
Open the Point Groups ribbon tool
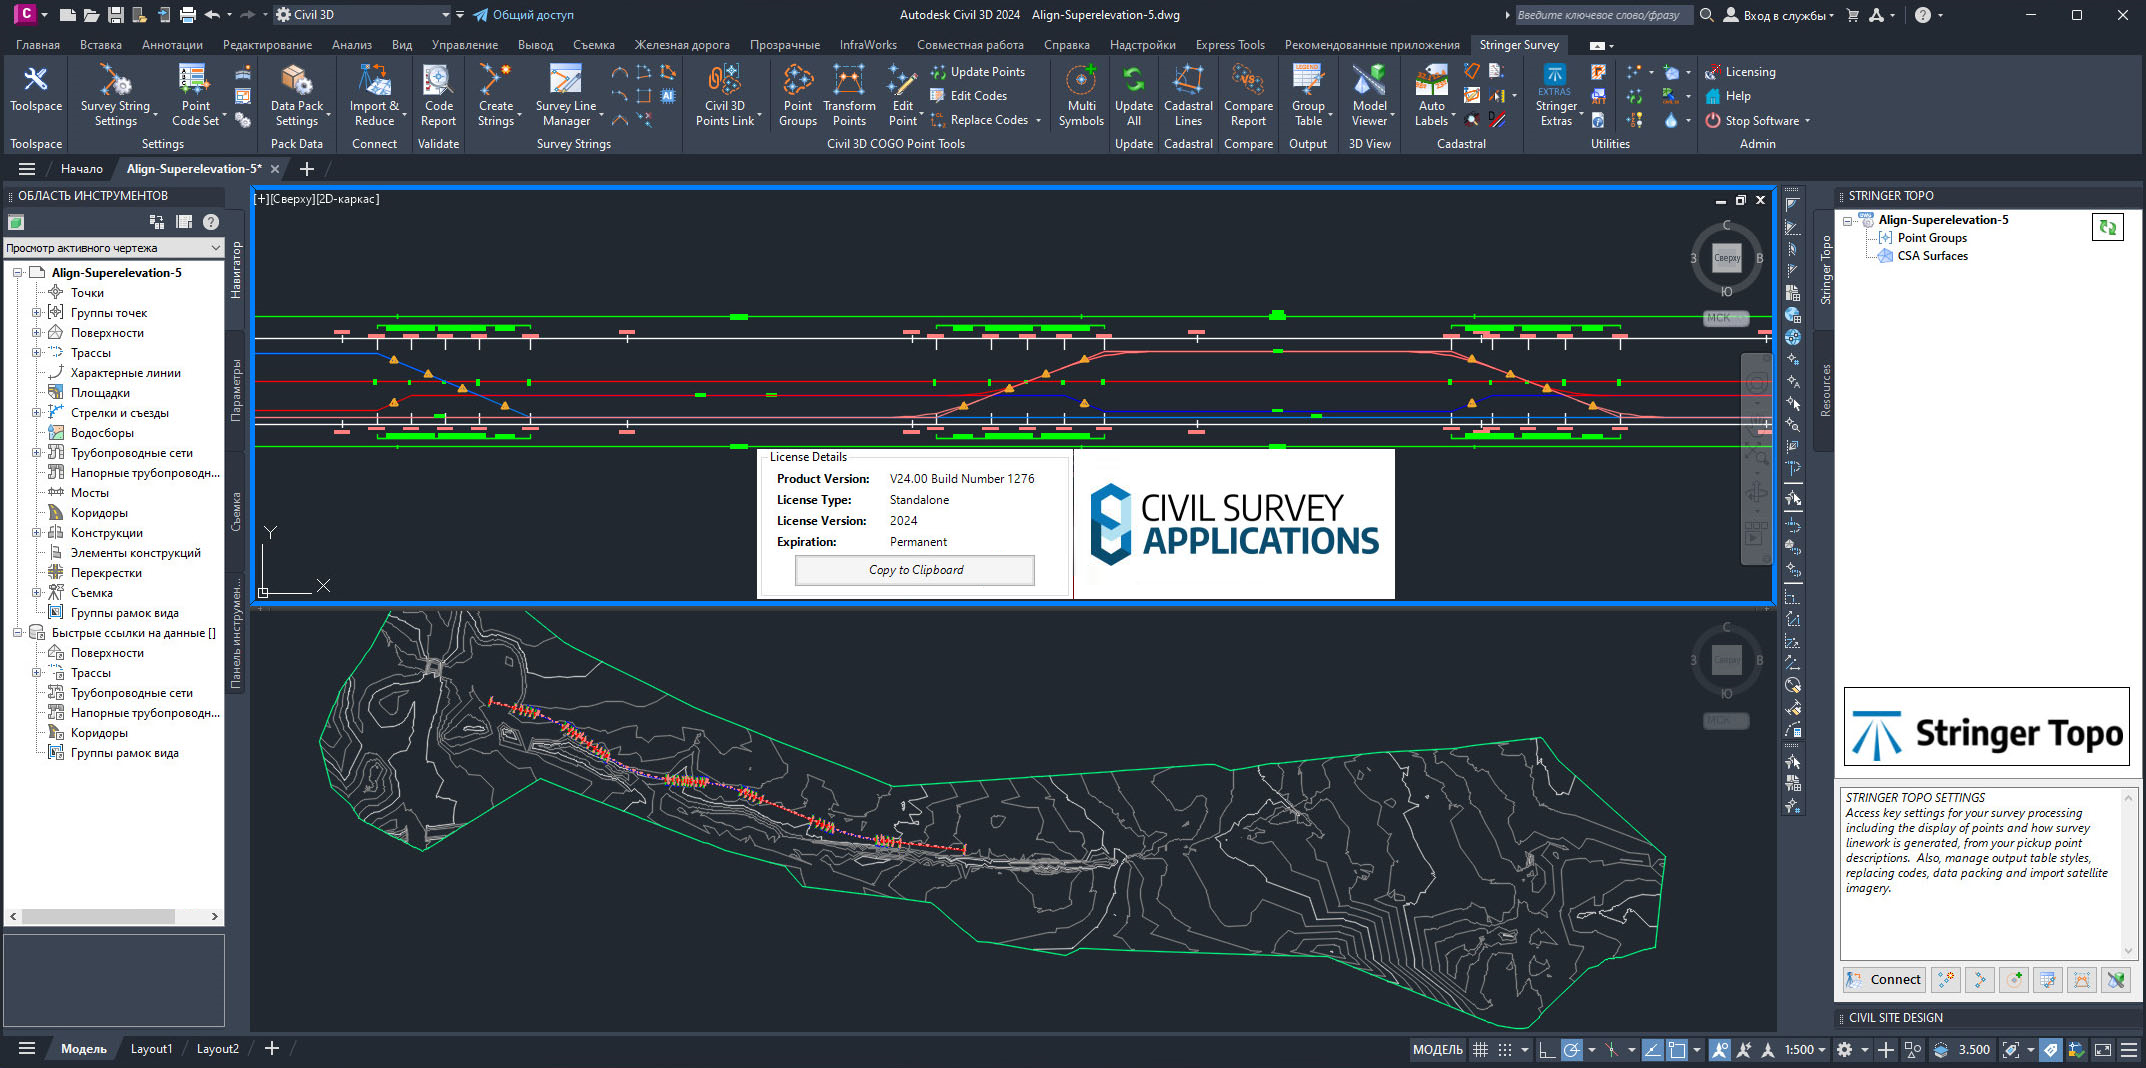[798, 95]
